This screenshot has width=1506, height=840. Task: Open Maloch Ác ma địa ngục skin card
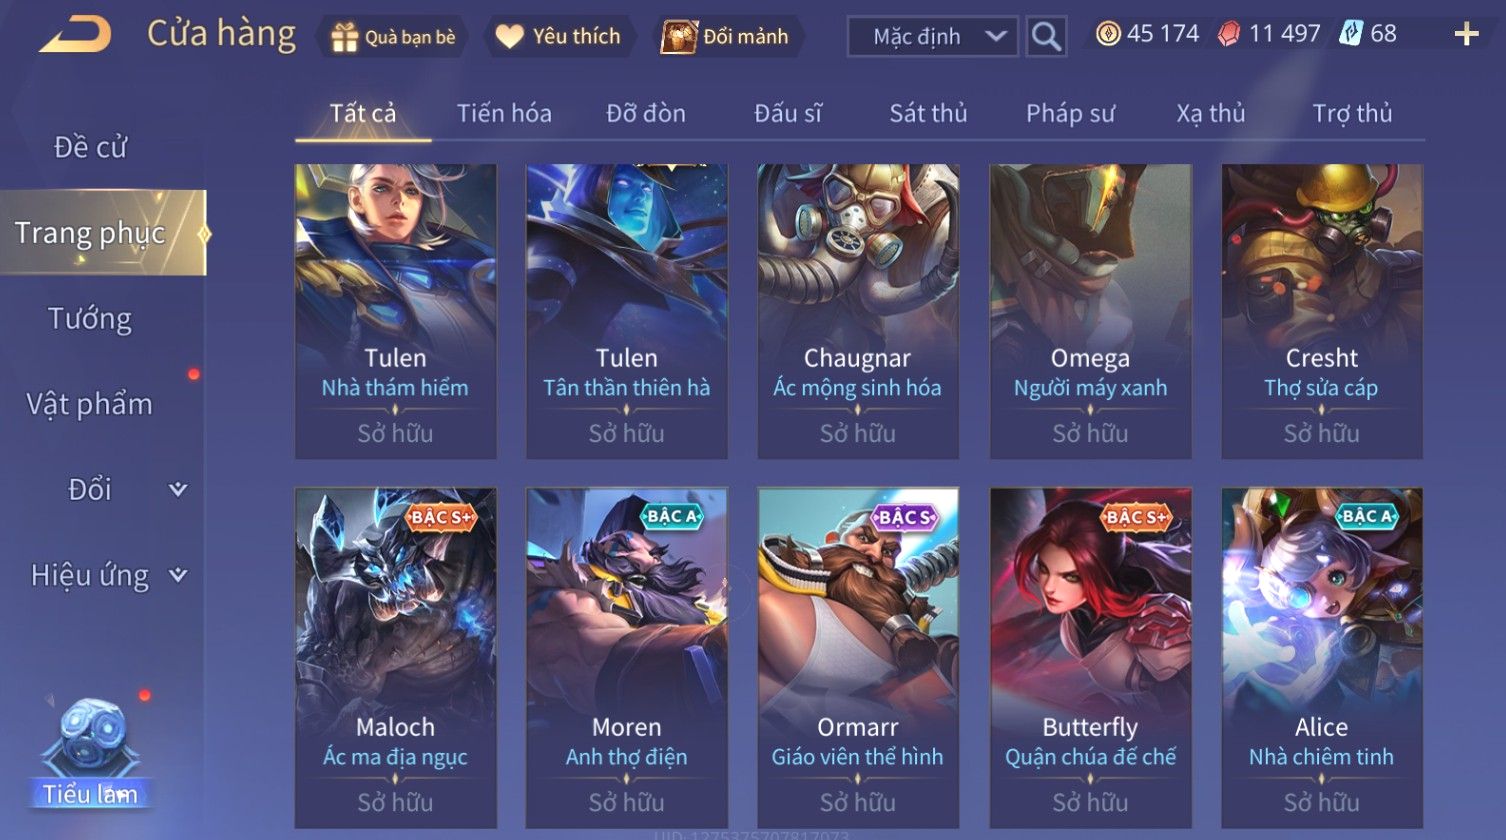[x=396, y=658]
